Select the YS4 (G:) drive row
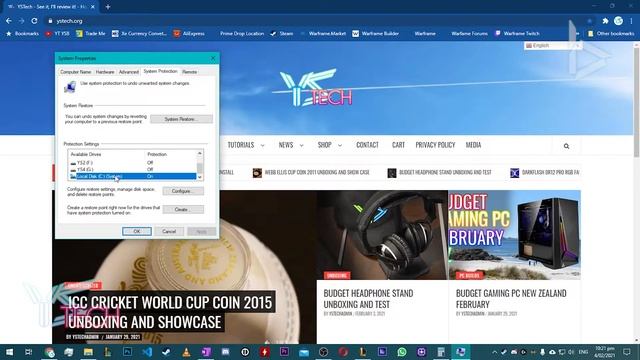 133,169
